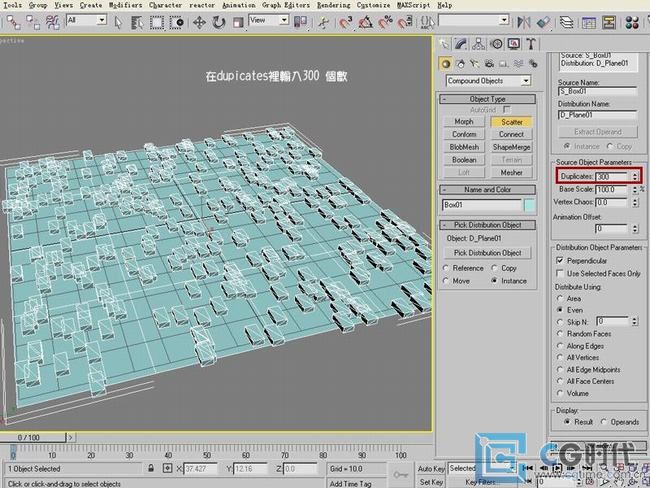Screen dimensions: 650x488
Task: Click the Base Scale spinner arrows
Action: point(635,189)
